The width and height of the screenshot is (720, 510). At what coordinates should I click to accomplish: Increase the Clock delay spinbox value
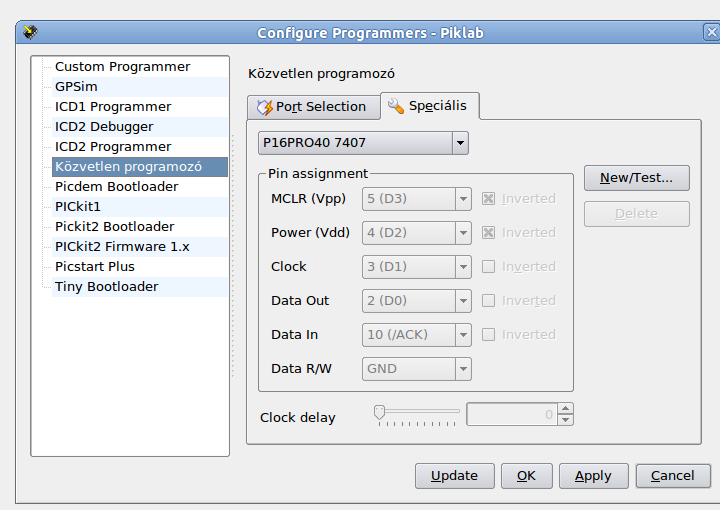[x=566, y=408]
